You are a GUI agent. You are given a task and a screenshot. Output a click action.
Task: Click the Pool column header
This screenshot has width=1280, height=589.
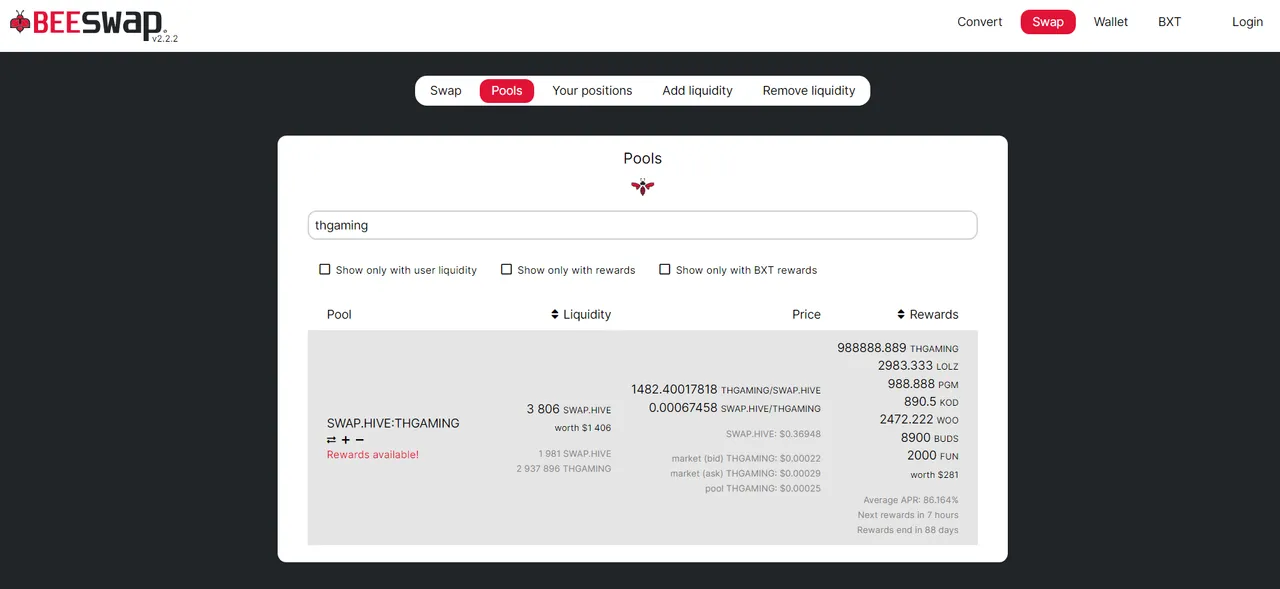(339, 314)
